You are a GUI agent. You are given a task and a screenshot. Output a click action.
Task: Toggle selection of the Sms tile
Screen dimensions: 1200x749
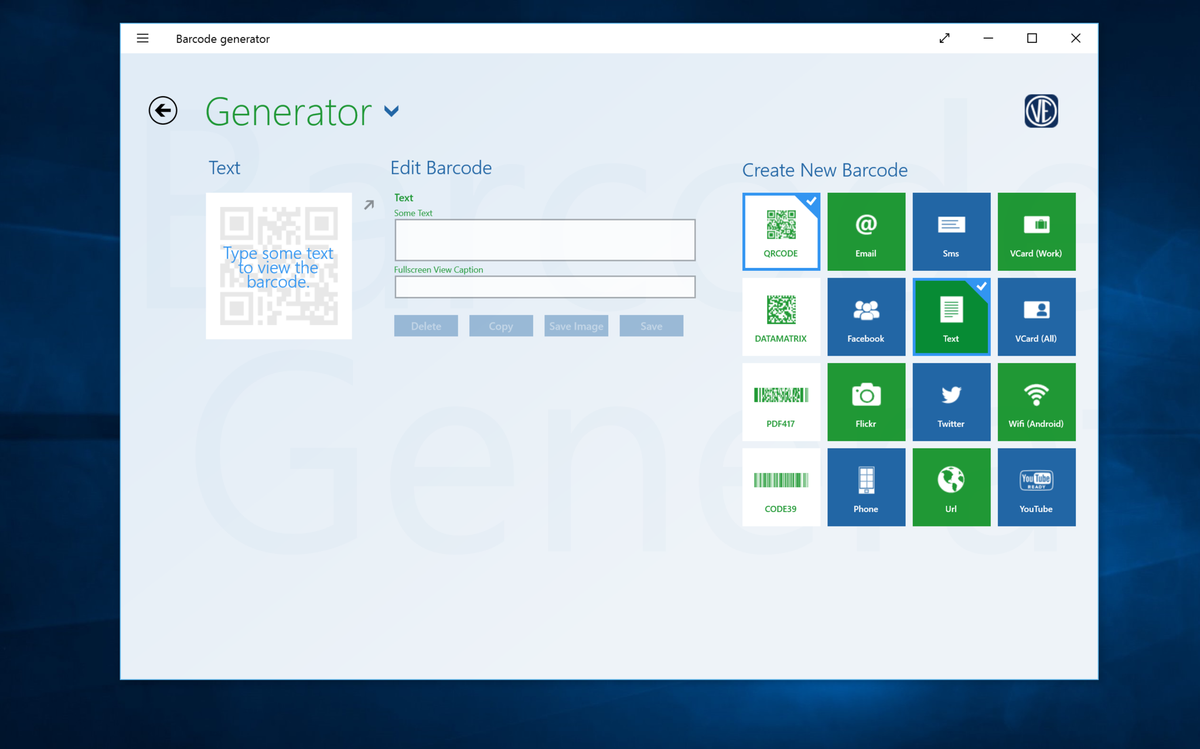(x=951, y=231)
